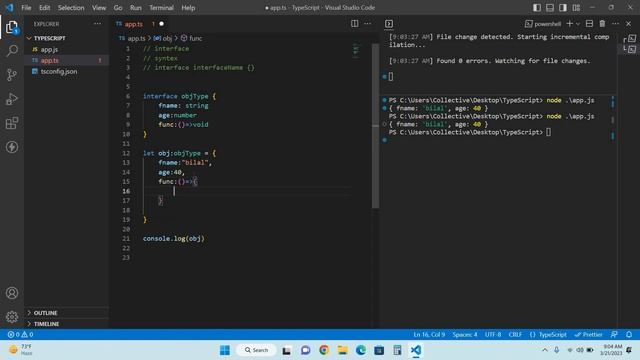Change encoding via UTF-8
The height and width of the screenshot is (360, 640).
493,334
